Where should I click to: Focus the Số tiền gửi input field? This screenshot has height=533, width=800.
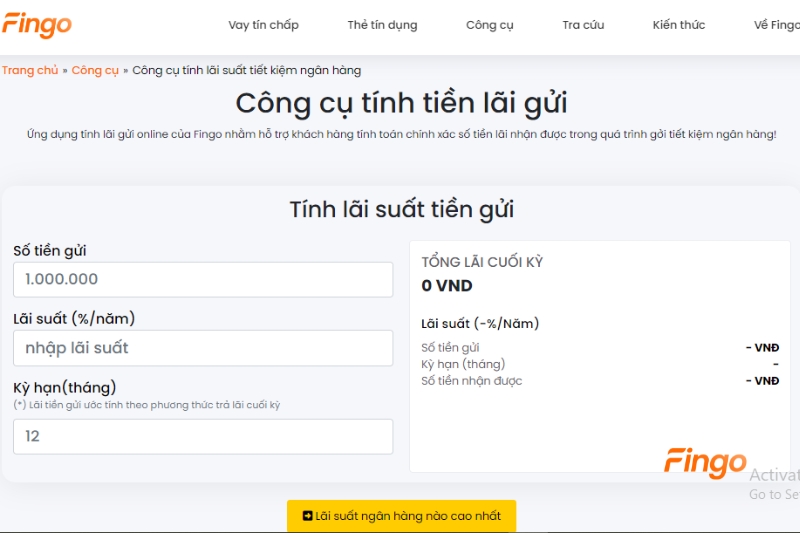coord(203,280)
